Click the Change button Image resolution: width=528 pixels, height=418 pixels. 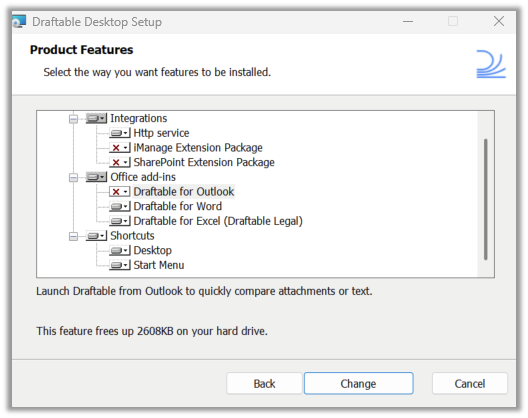point(359,383)
